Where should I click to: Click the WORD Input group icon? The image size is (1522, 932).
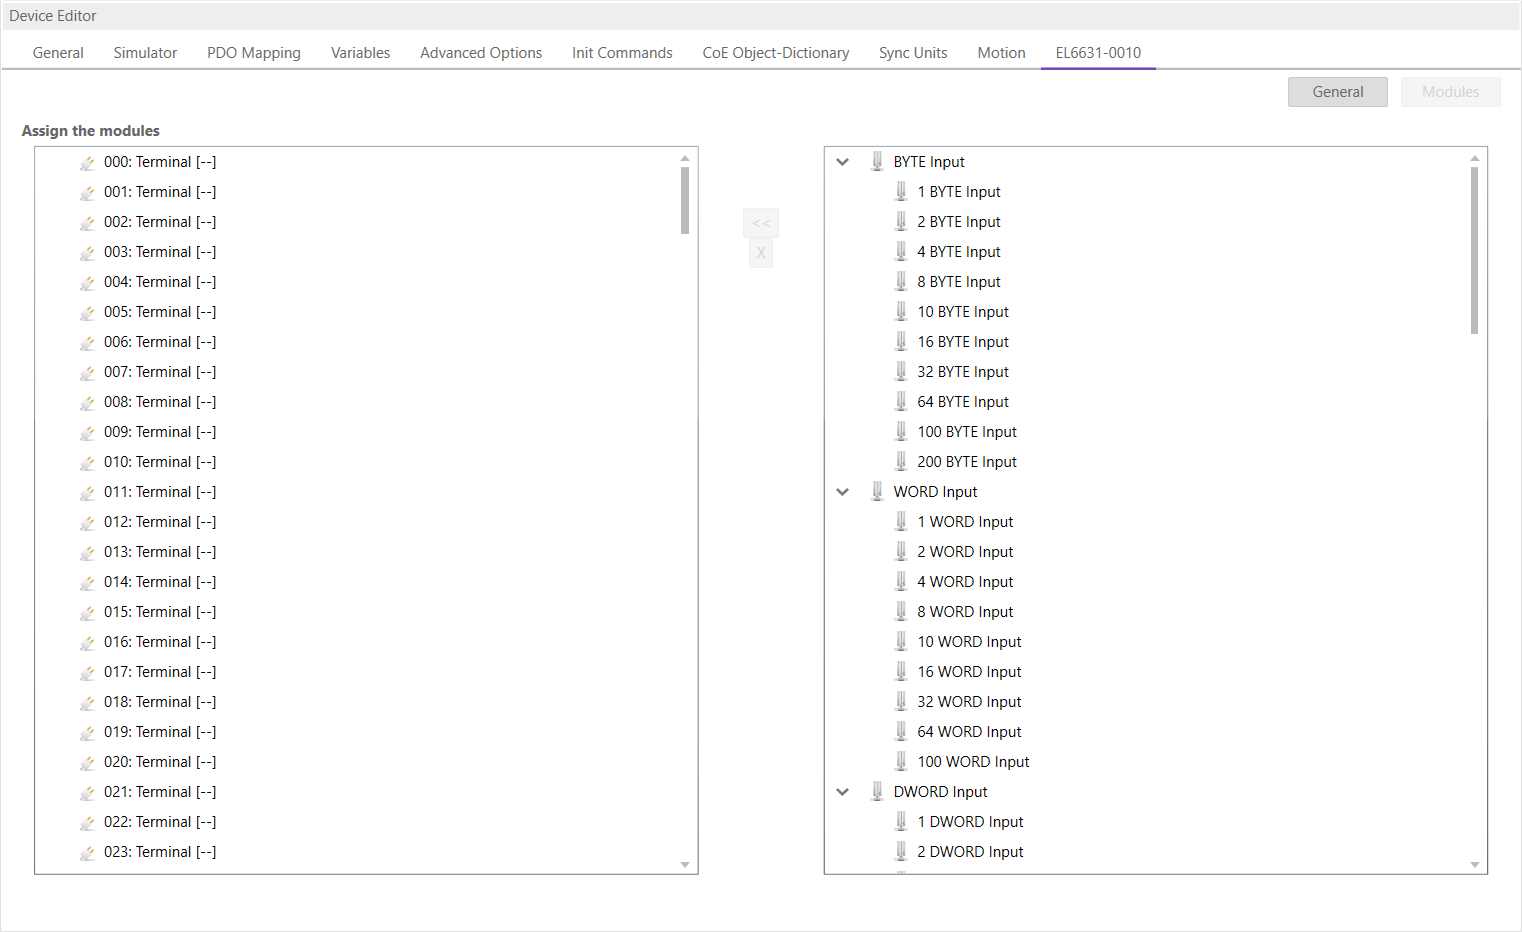tap(877, 492)
